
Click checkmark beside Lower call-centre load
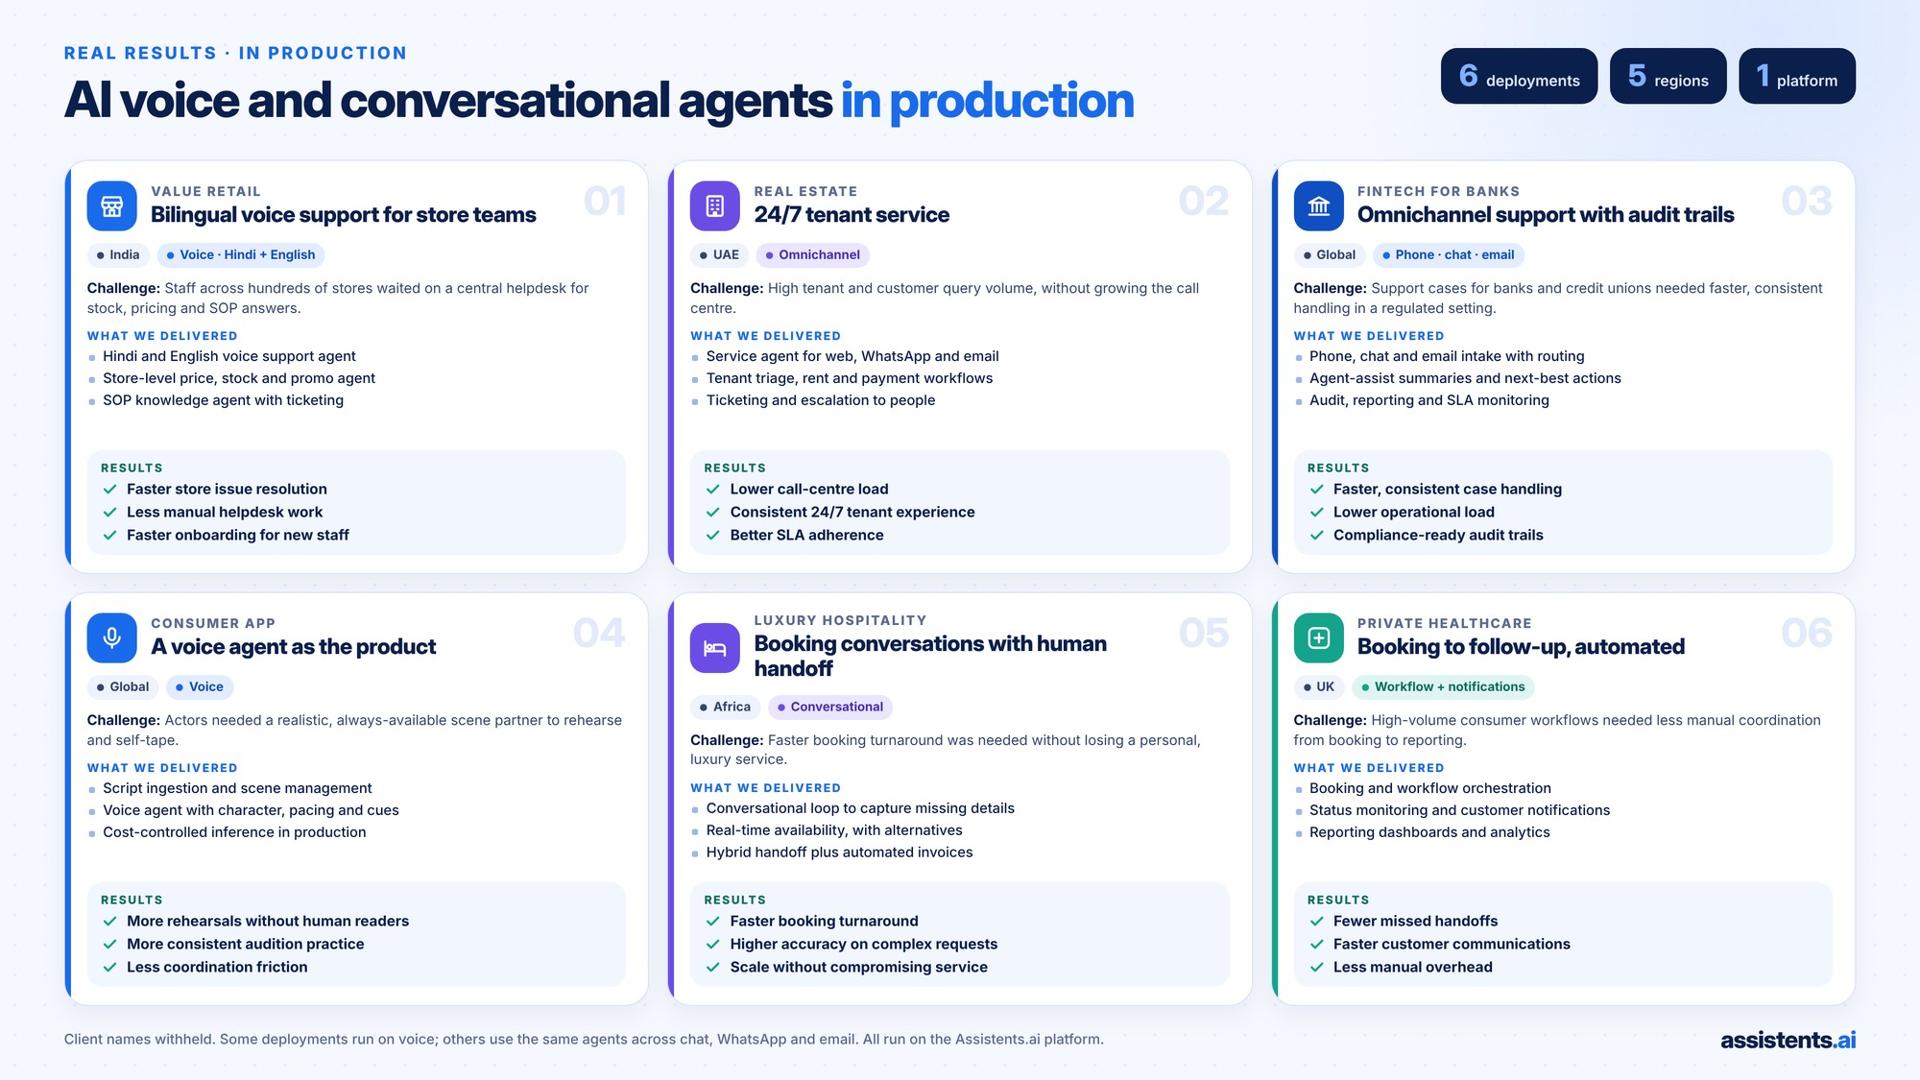click(713, 489)
